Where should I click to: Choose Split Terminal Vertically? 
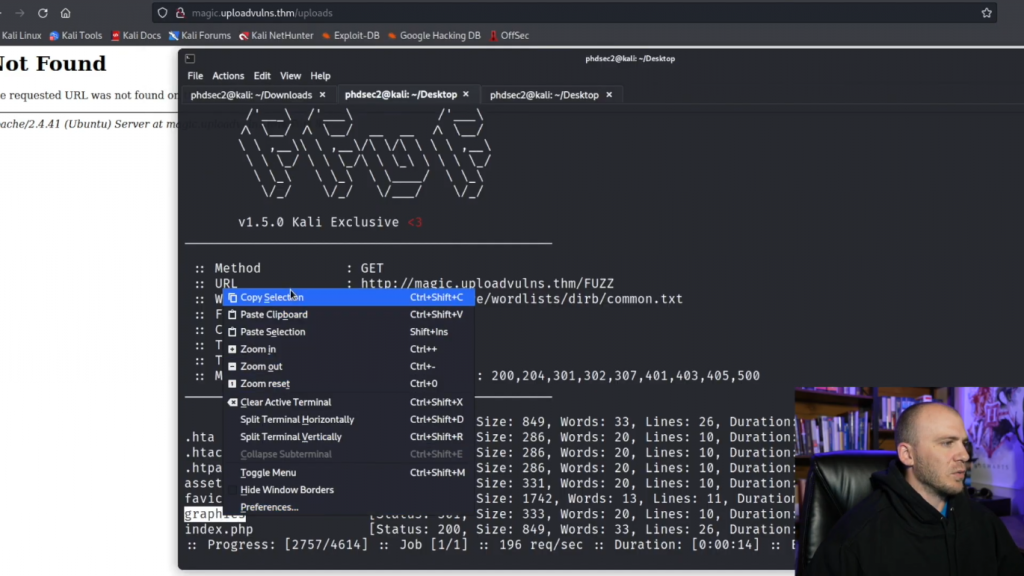click(x=348, y=437)
